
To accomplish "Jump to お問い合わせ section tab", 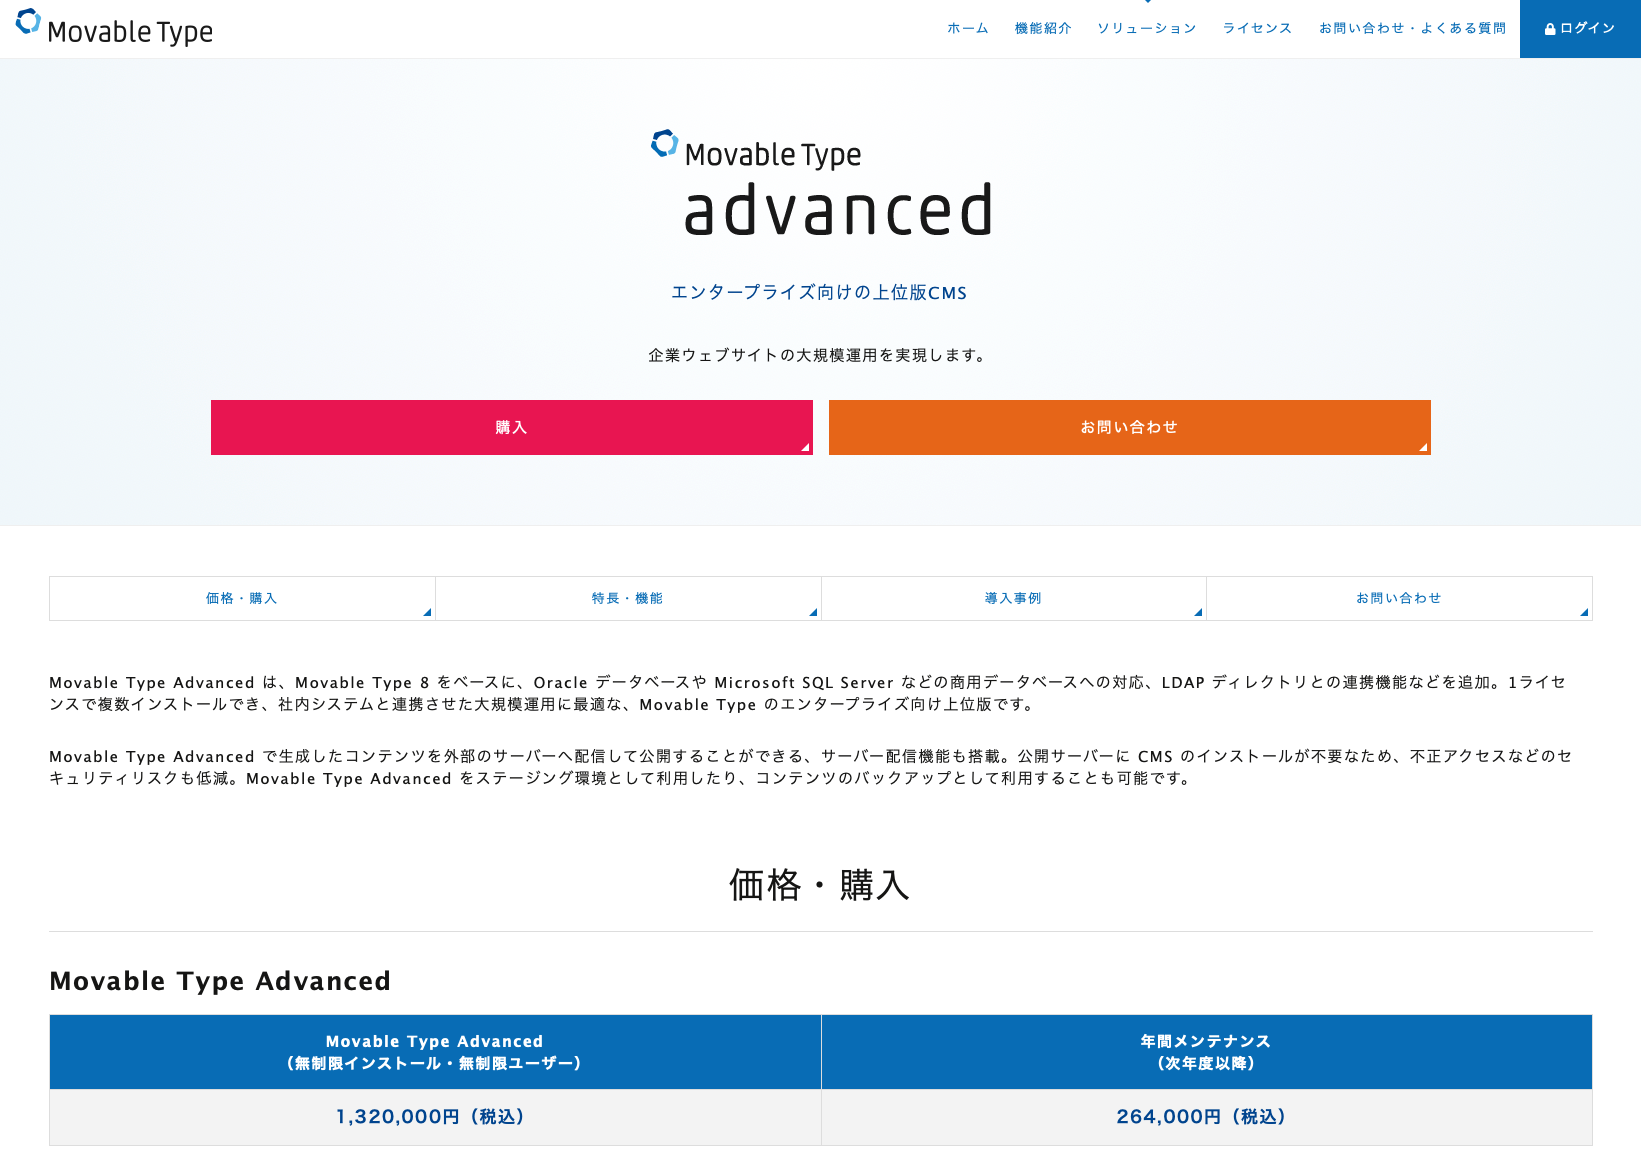I will click(1399, 598).
